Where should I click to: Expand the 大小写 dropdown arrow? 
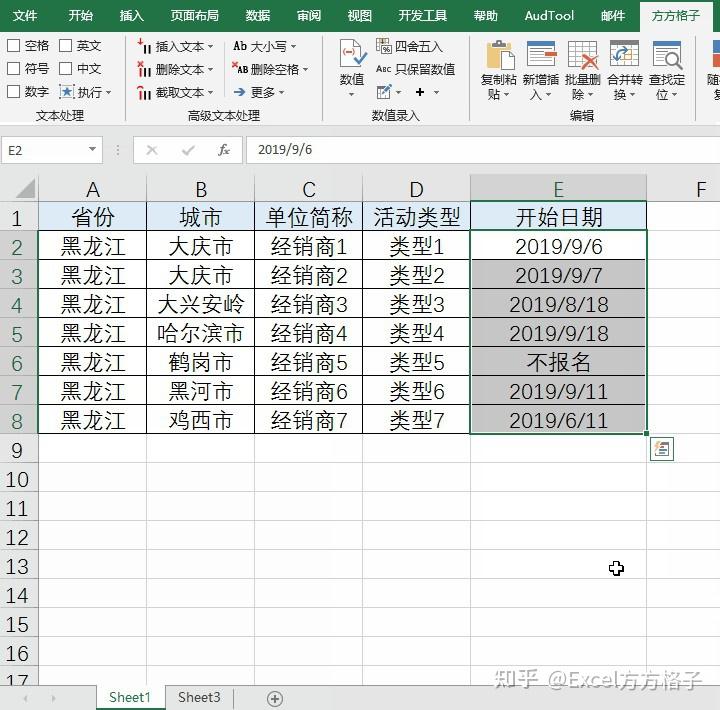pyautogui.click(x=293, y=47)
